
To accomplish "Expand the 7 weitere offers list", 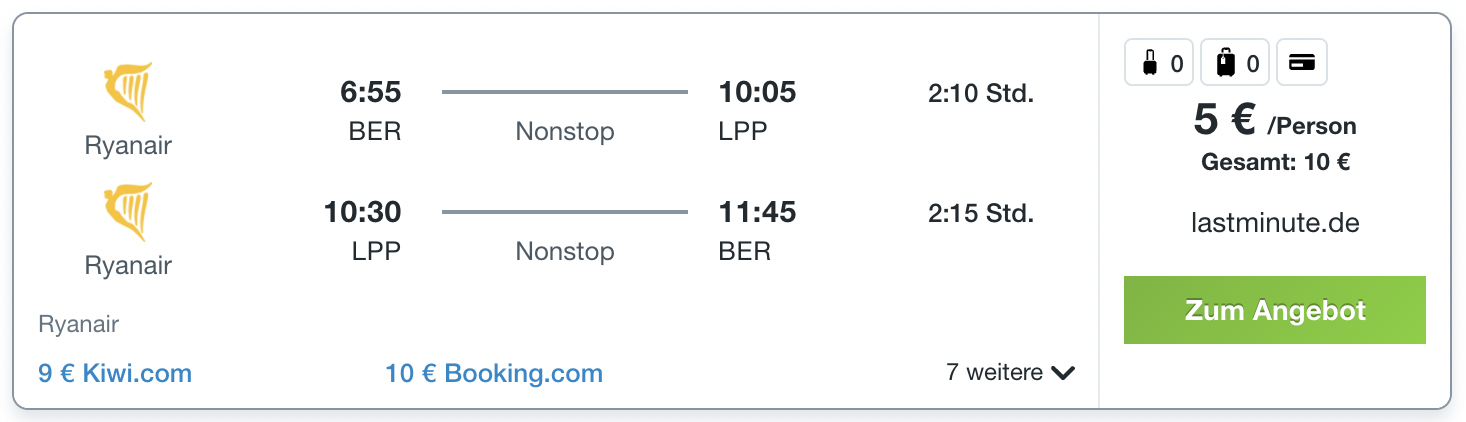I will click(1010, 373).
